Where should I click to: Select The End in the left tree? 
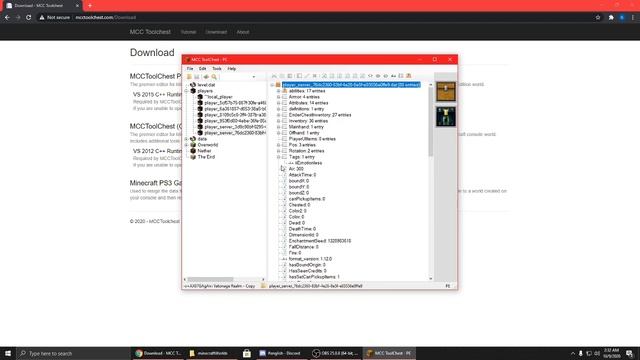(206, 157)
